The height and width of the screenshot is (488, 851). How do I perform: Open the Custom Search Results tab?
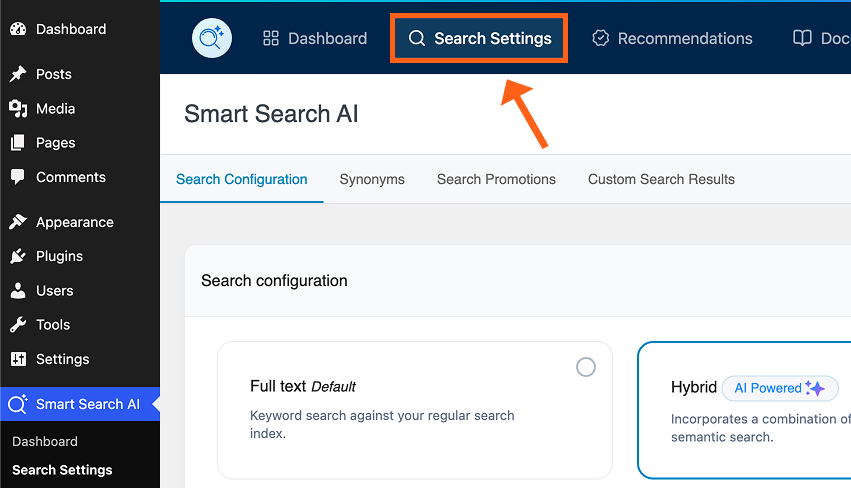661,179
